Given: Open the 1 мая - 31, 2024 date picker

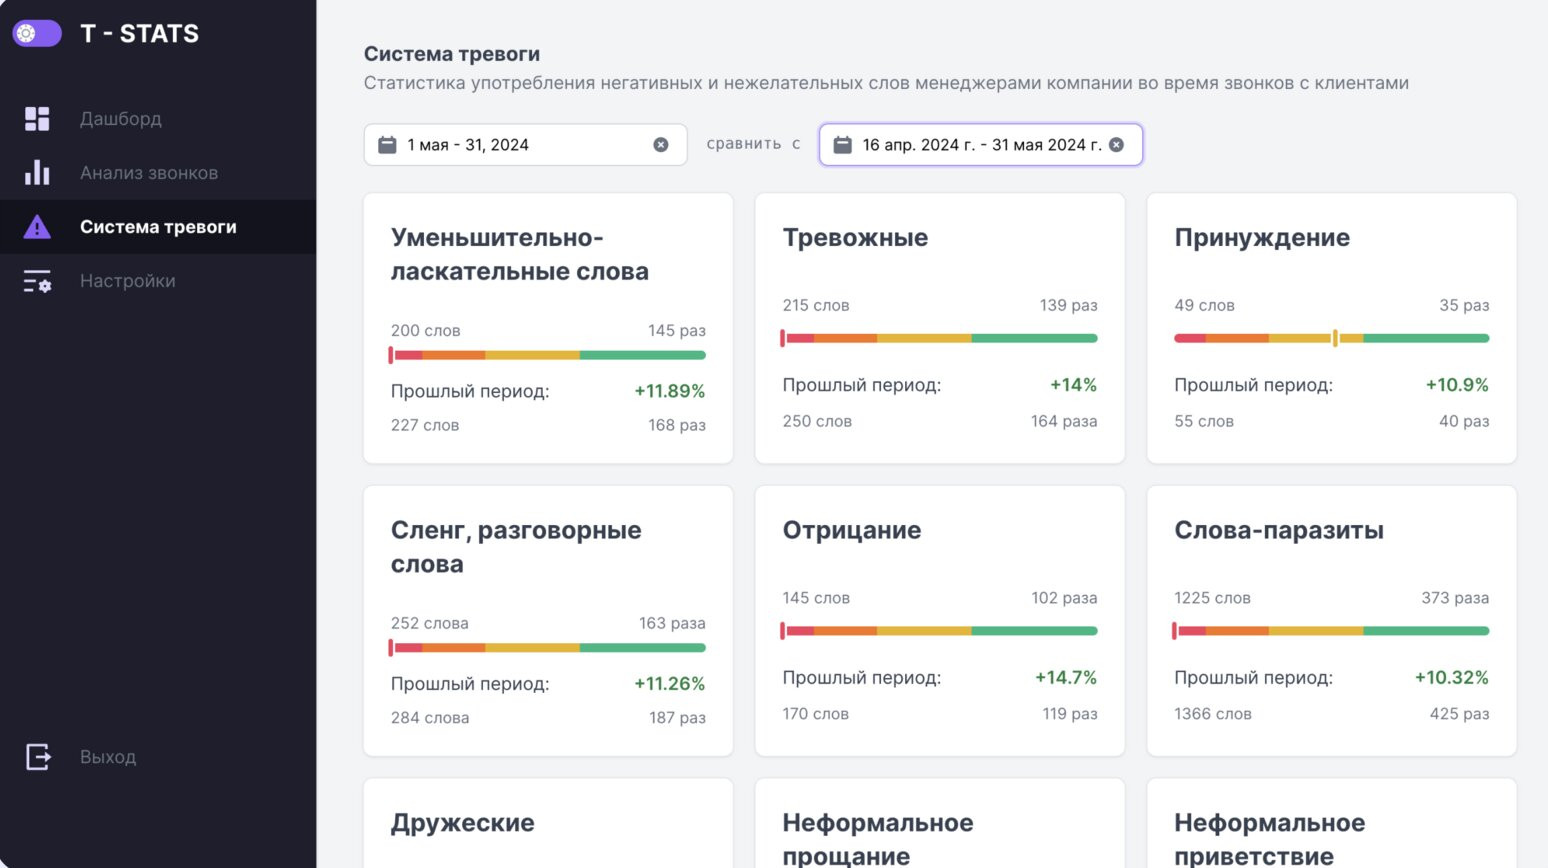Looking at the screenshot, I should point(520,145).
